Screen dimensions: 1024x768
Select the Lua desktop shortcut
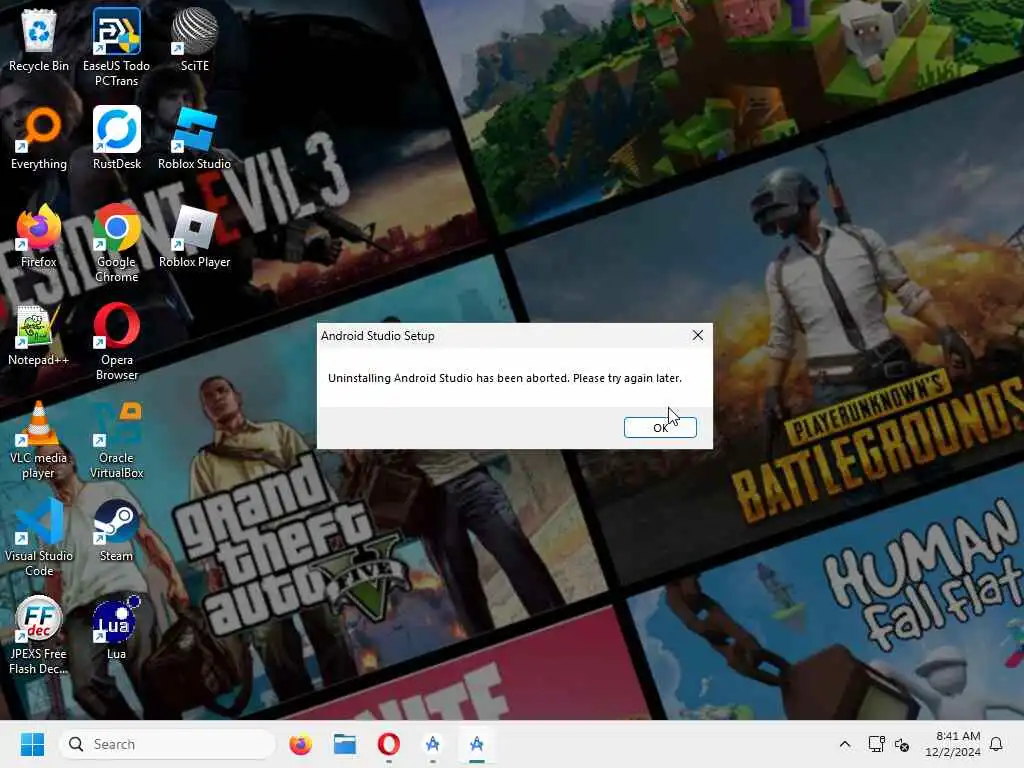(x=116, y=628)
